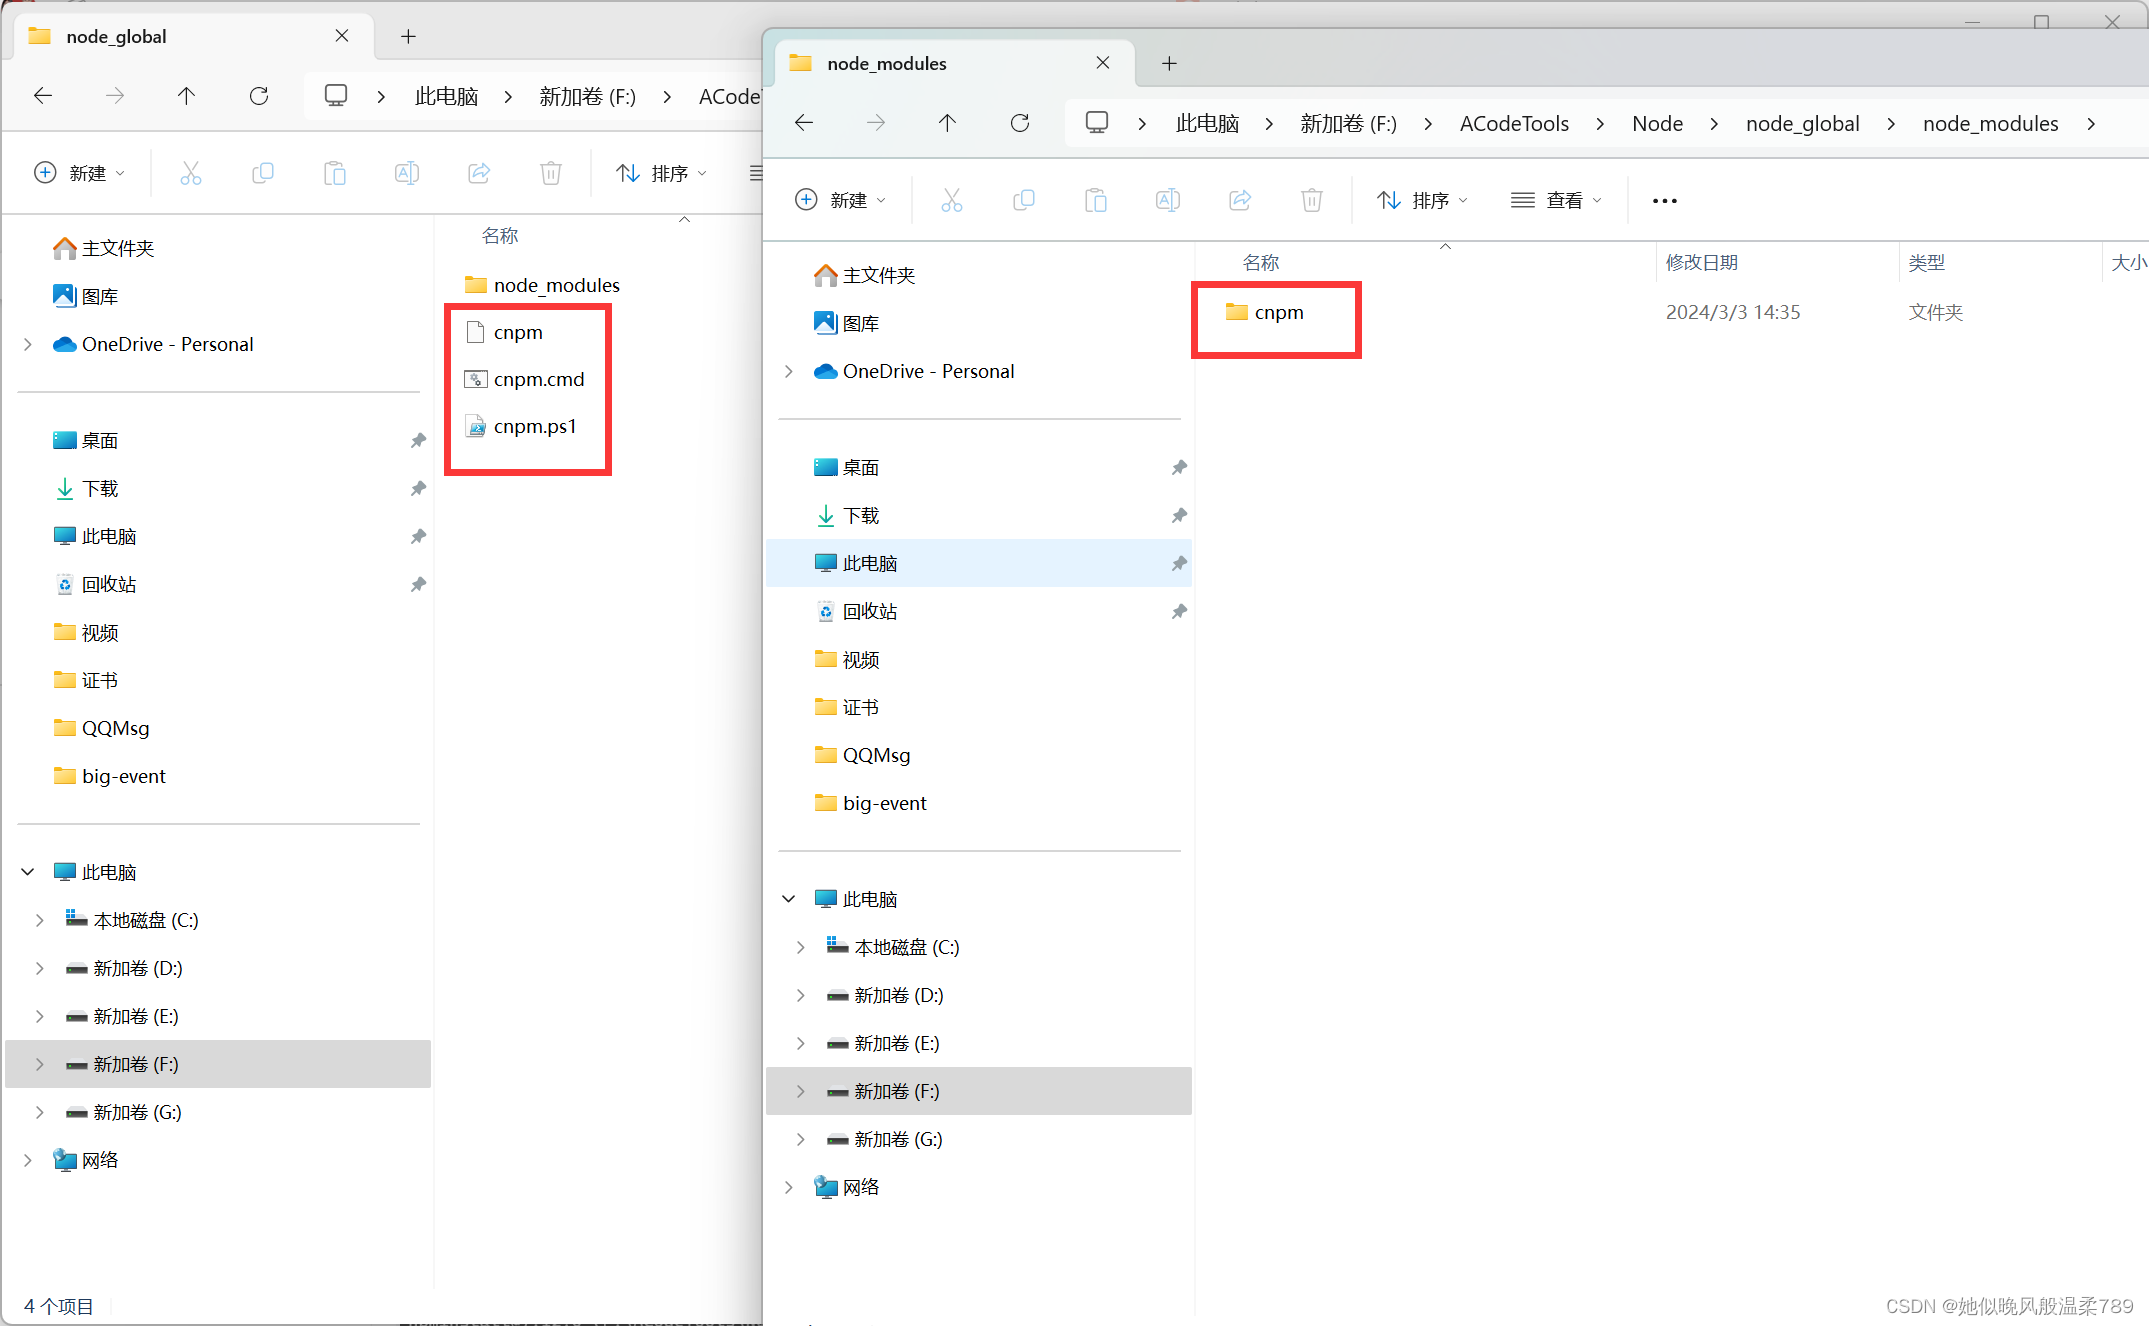Click Copy icon in node_modules toolbar
The image size is (2149, 1326).
[x=1024, y=200]
